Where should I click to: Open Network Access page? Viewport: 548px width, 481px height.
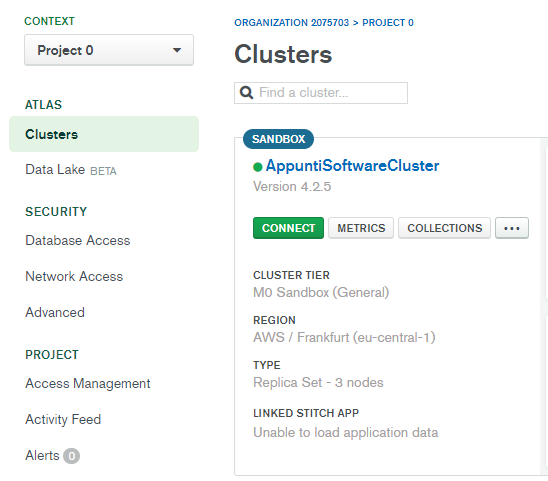(74, 277)
